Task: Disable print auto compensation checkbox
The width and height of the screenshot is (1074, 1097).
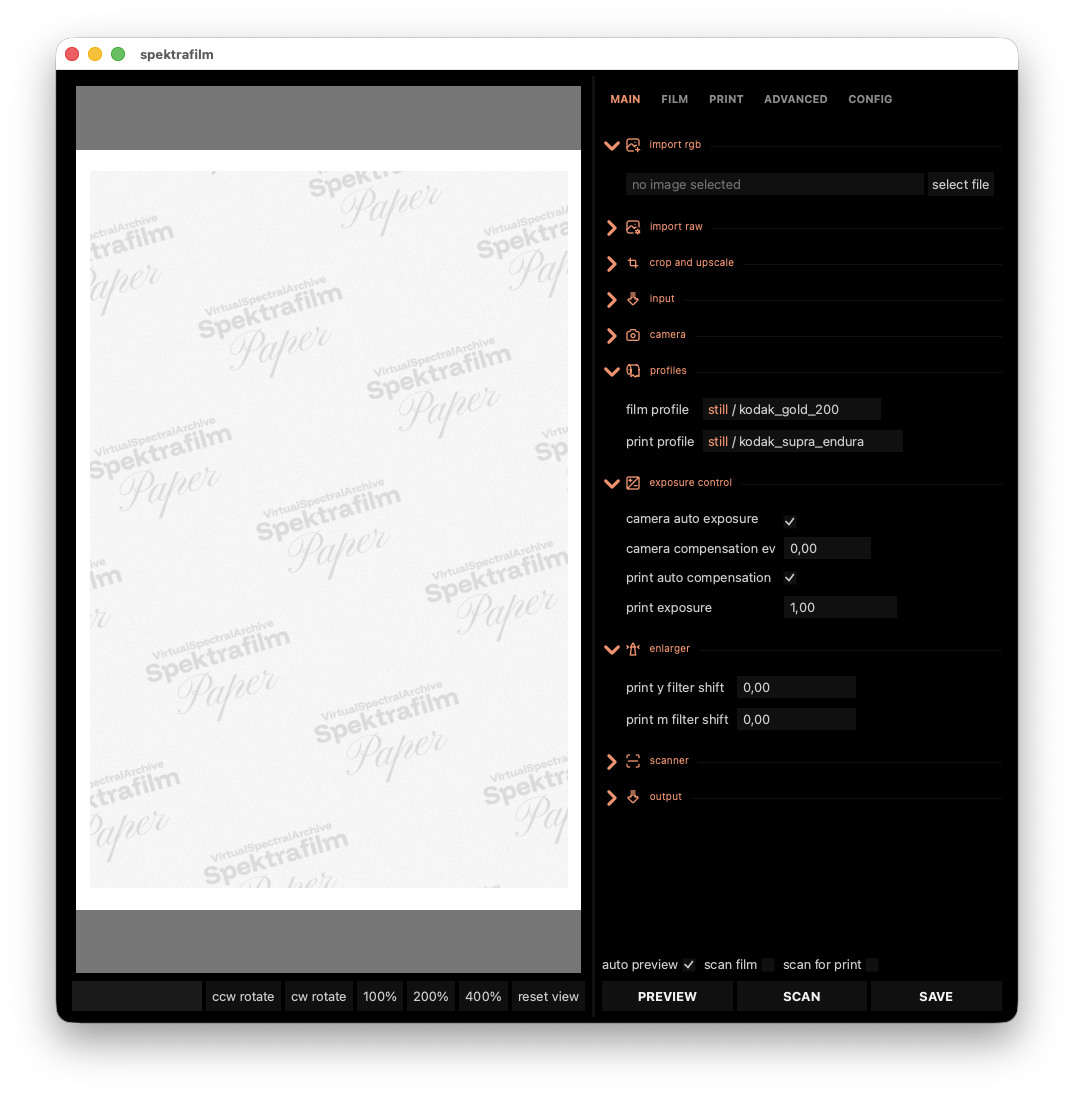Action: [x=789, y=578]
